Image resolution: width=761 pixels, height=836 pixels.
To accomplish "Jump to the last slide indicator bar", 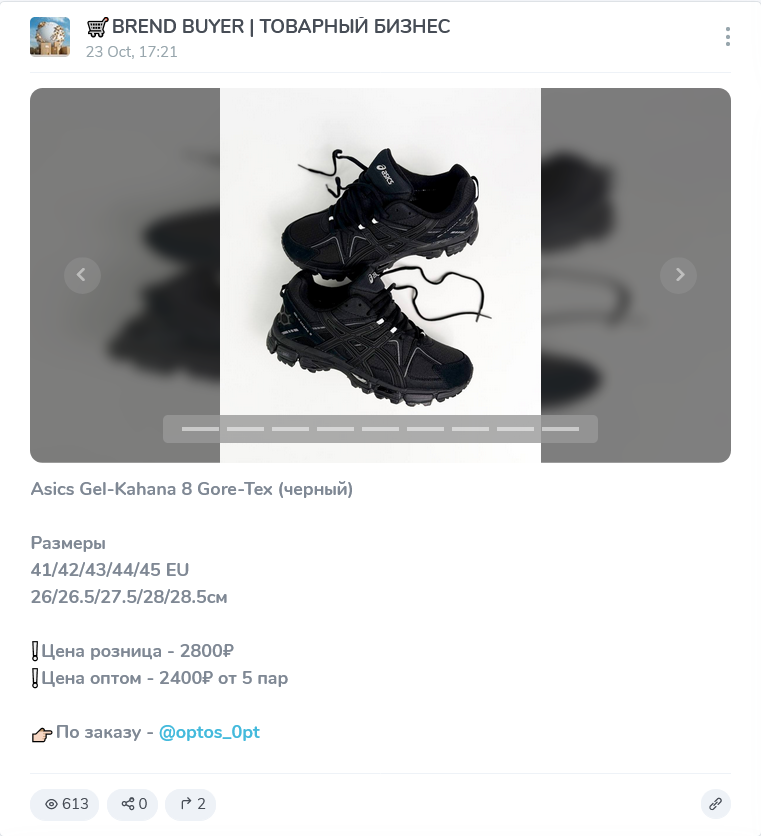I will click(560, 429).
